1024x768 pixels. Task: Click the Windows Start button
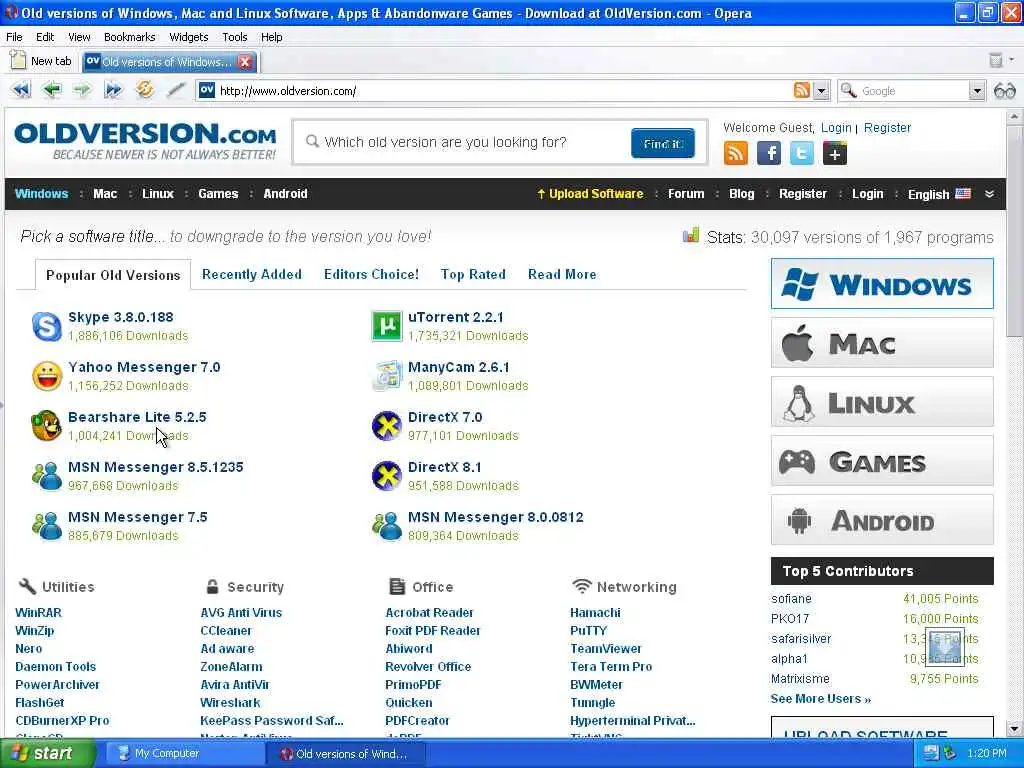pyautogui.click(x=48, y=754)
